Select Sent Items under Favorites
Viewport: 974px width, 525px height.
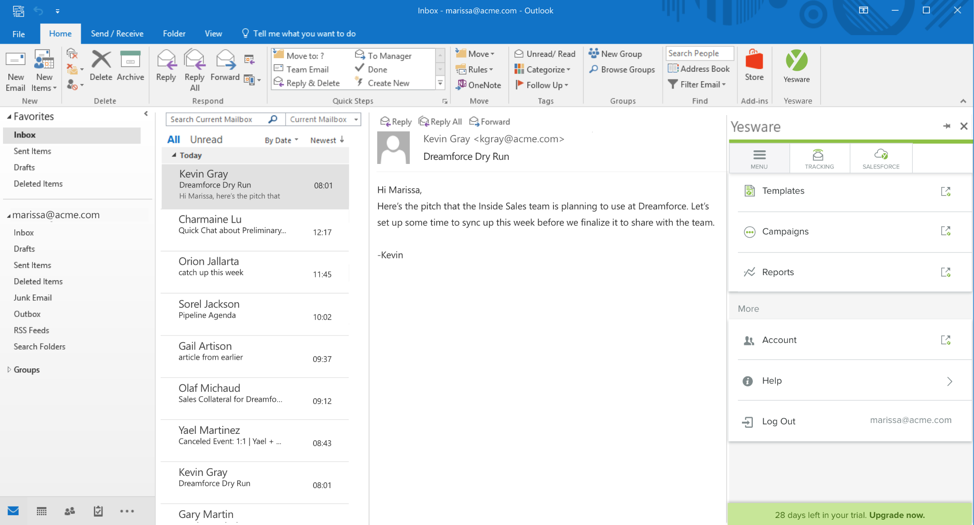pos(32,151)
